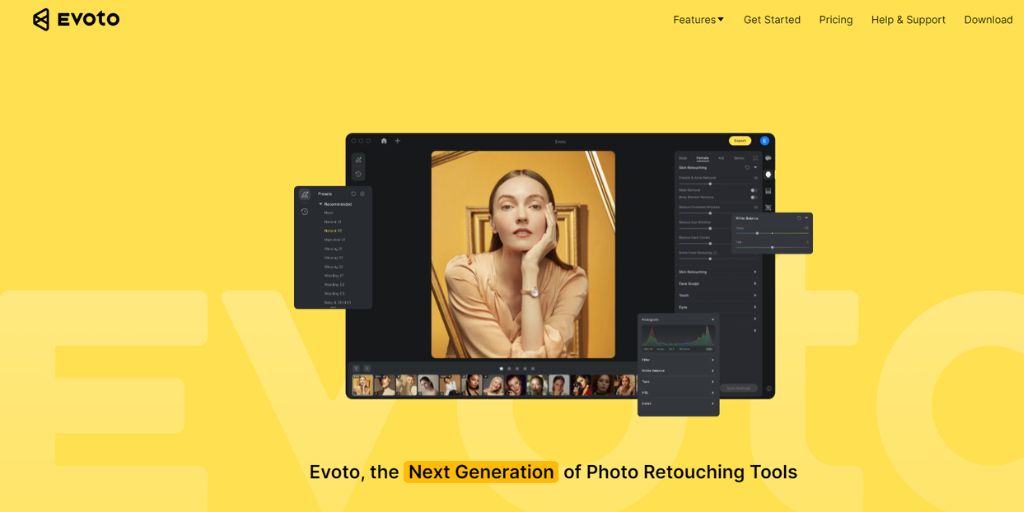The image size is (1024, 512).
Task: Click the first slider under the Skin Retouching header
Action: (717, 184)
